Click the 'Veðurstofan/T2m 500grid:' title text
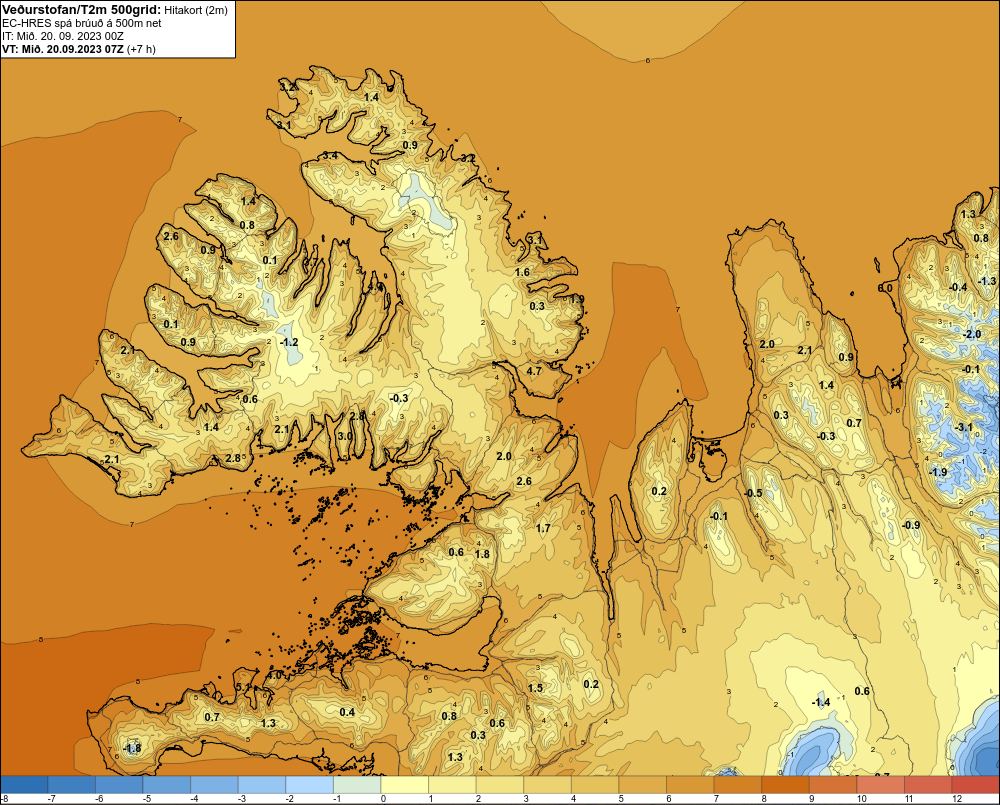The width and height of the screenshot is (1000, 805). 82,10
